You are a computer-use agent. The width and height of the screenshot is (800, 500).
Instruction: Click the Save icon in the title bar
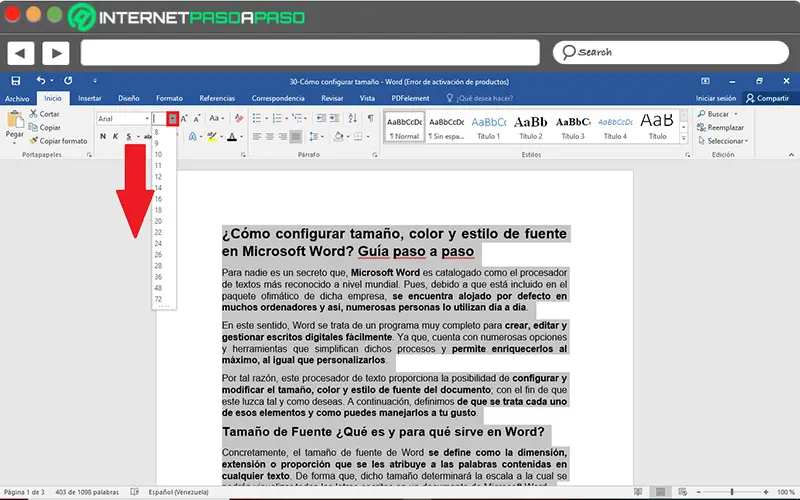[15, 80]
